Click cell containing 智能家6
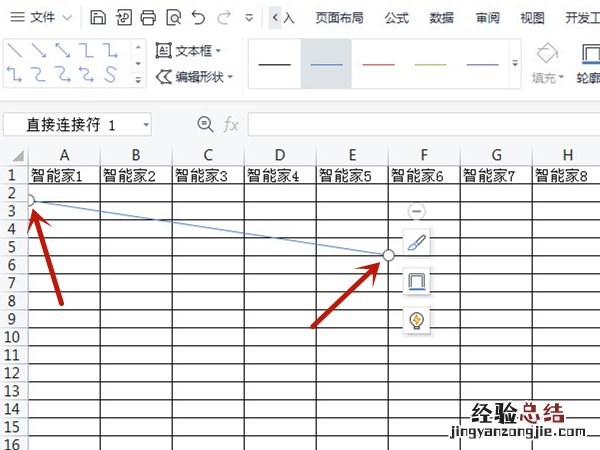Viewport: 600px width, 450px height. (424, 176)
